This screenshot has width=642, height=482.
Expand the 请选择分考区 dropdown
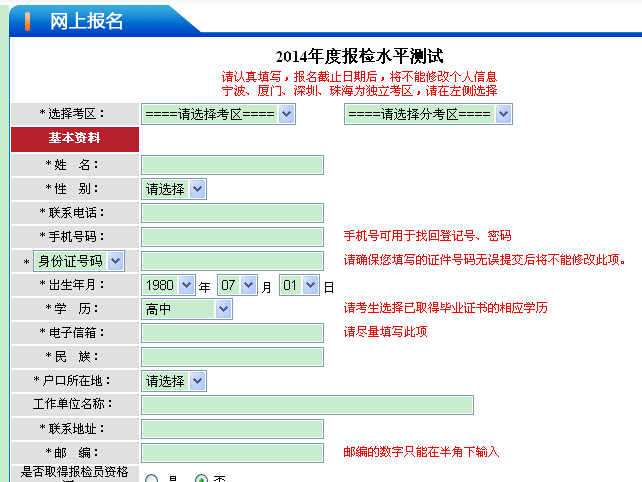pyautogui.click(x=427, y=114)
